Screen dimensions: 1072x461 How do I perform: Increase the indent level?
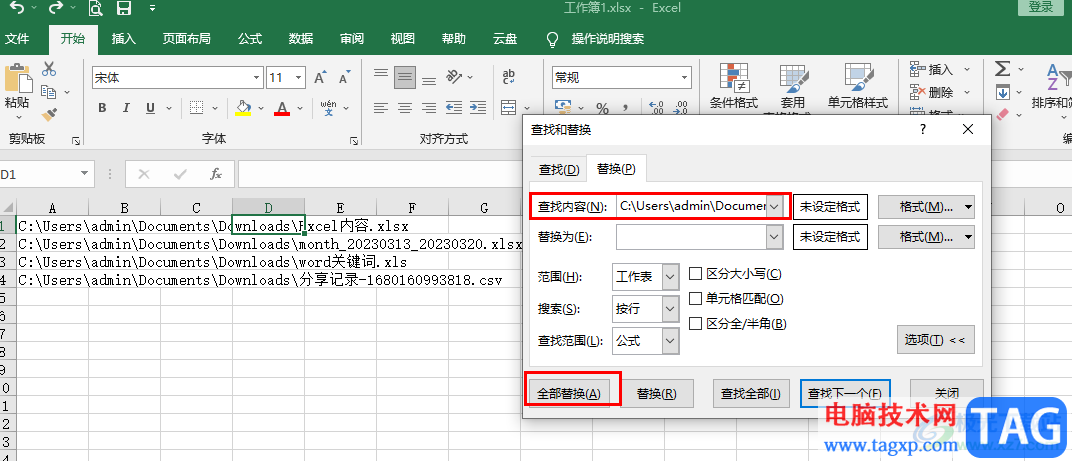click(478, 107)
